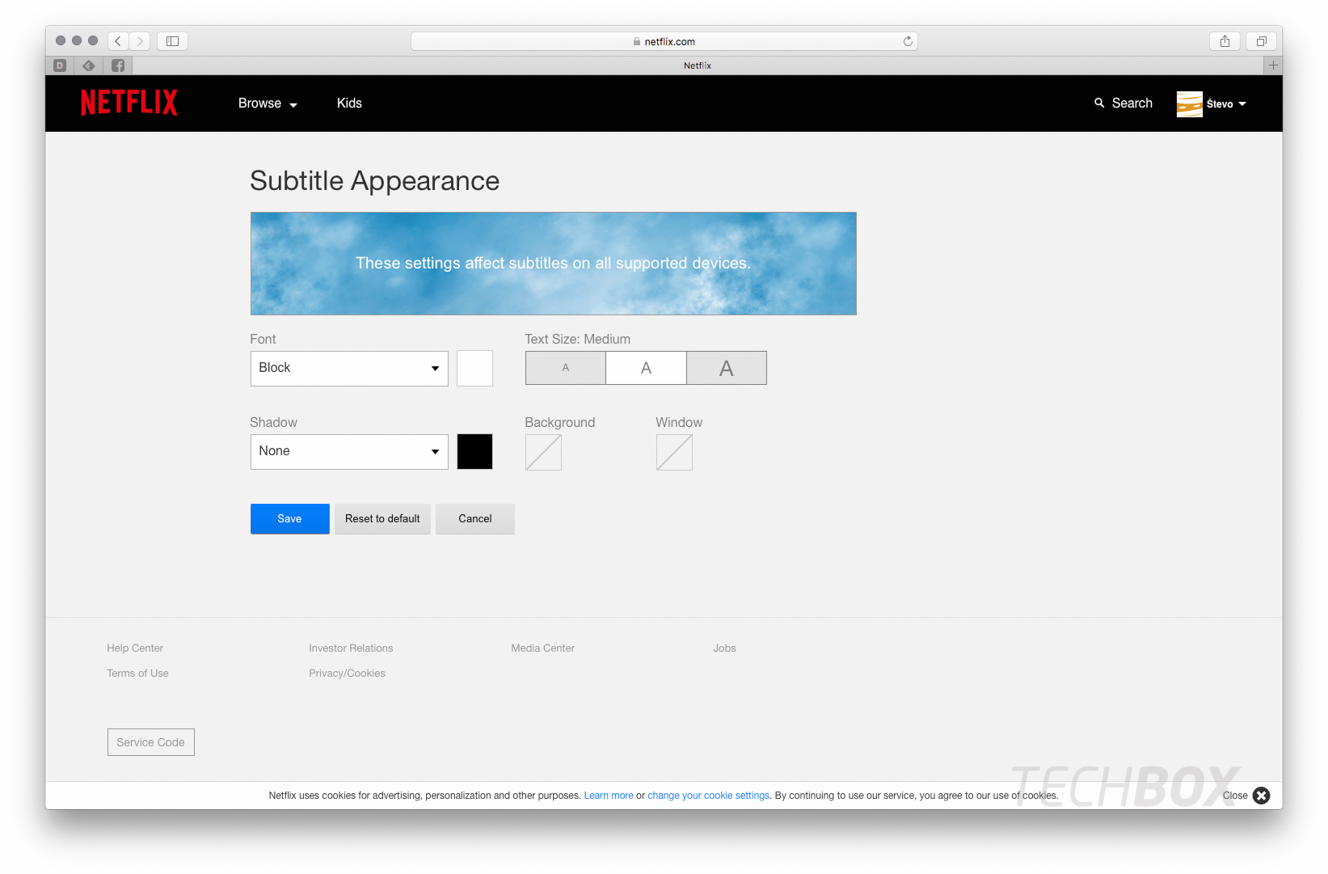1328x874 pixels.
Task: Click Learn more in cookie notice
Action: (x=608, y=796)
